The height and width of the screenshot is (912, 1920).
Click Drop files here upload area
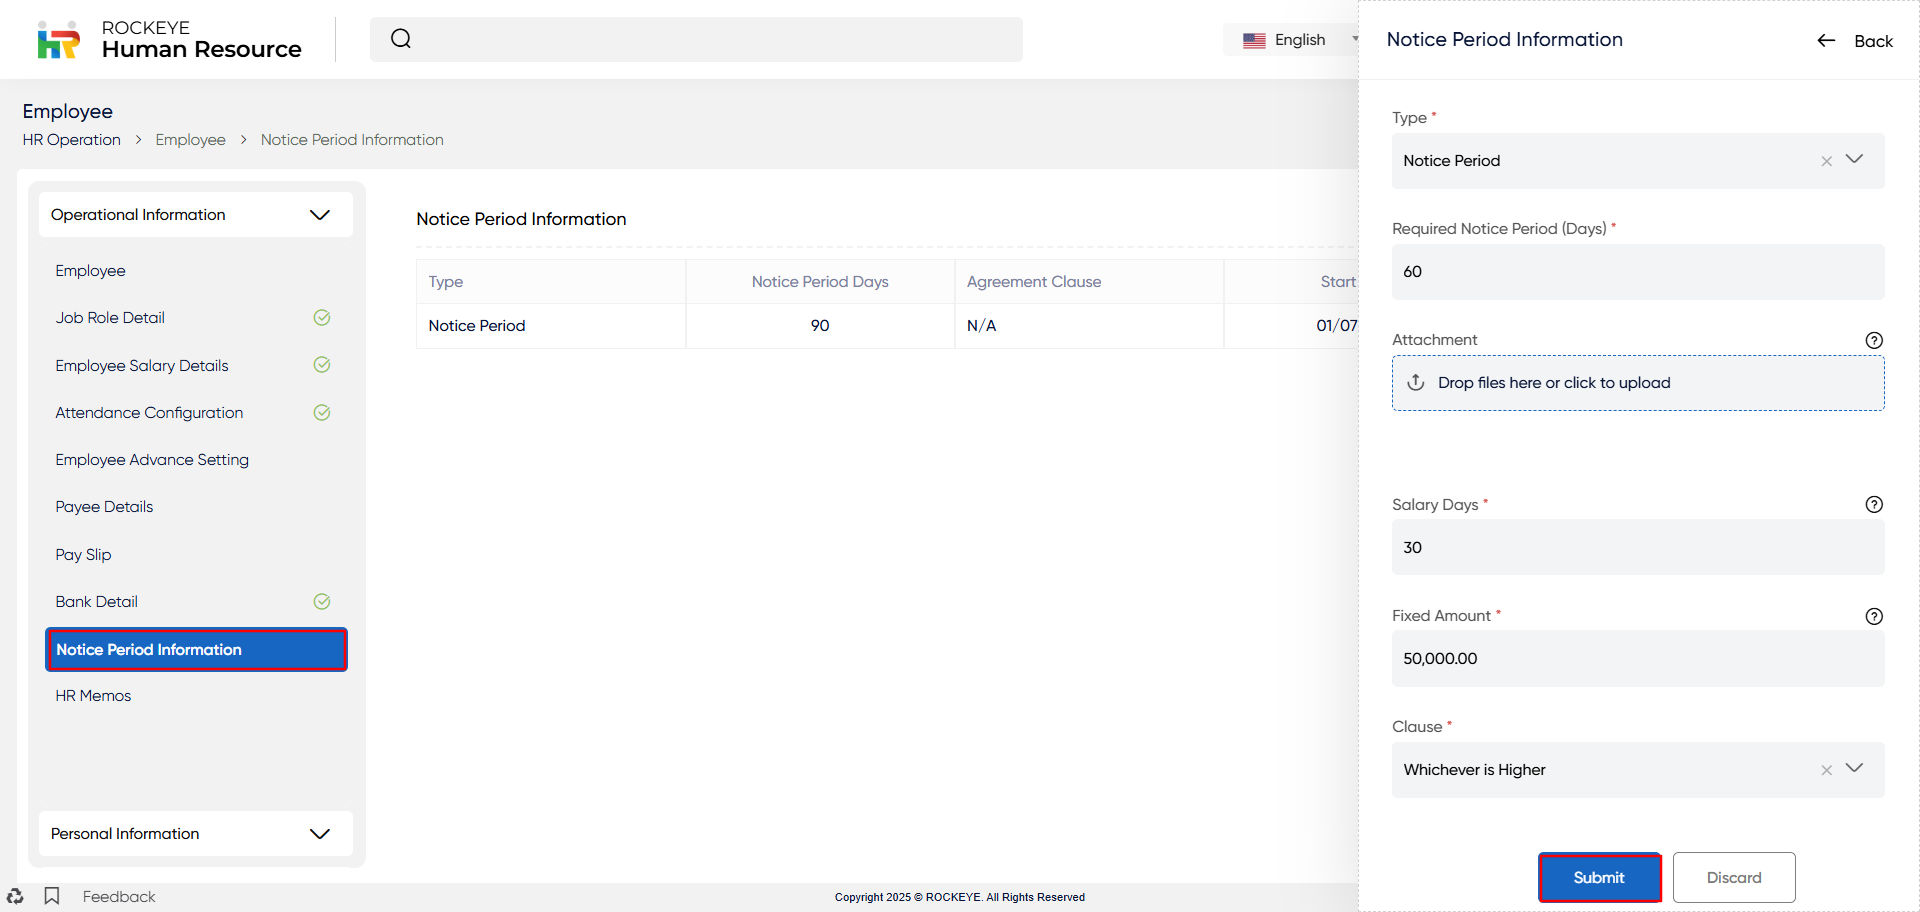click(1638, 383)
